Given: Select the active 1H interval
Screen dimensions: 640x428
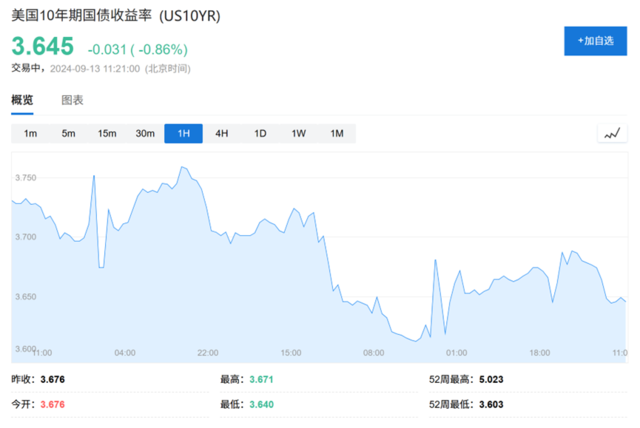Looking at the screenshot, I should 183,134.
